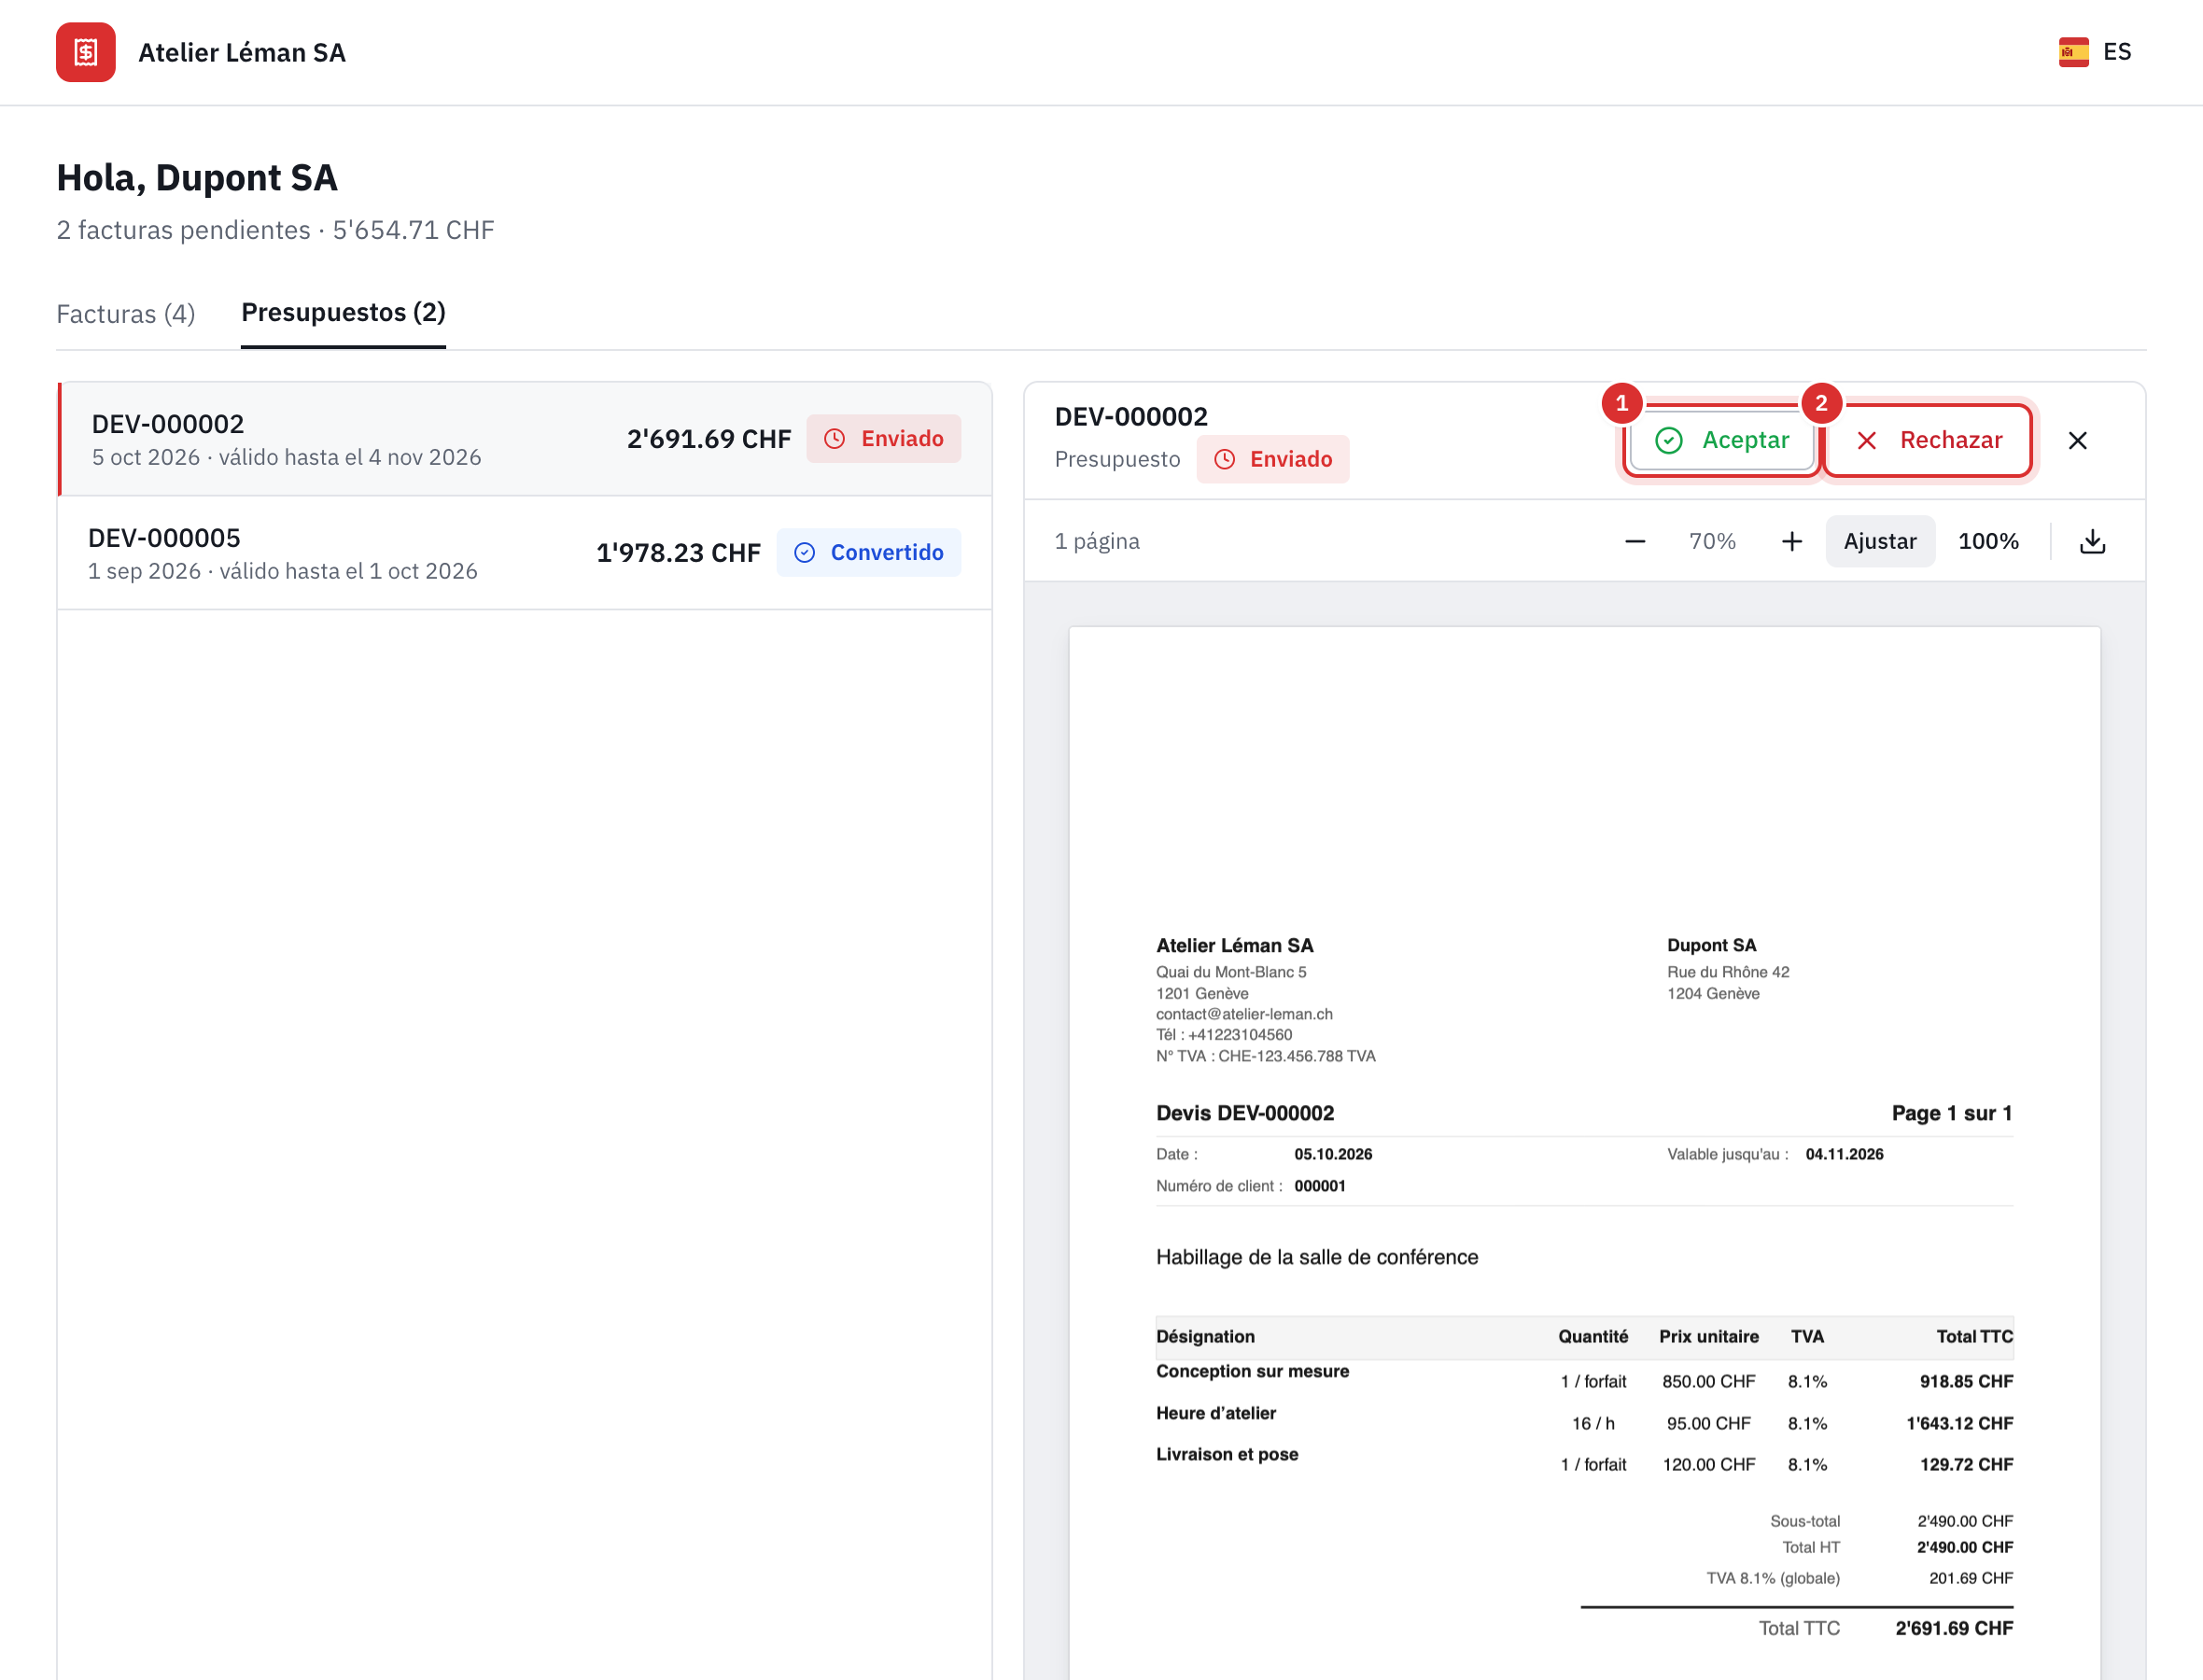Open quote DEV-000002 in the list
The image size is (2203, 1680).
point(525,439)
